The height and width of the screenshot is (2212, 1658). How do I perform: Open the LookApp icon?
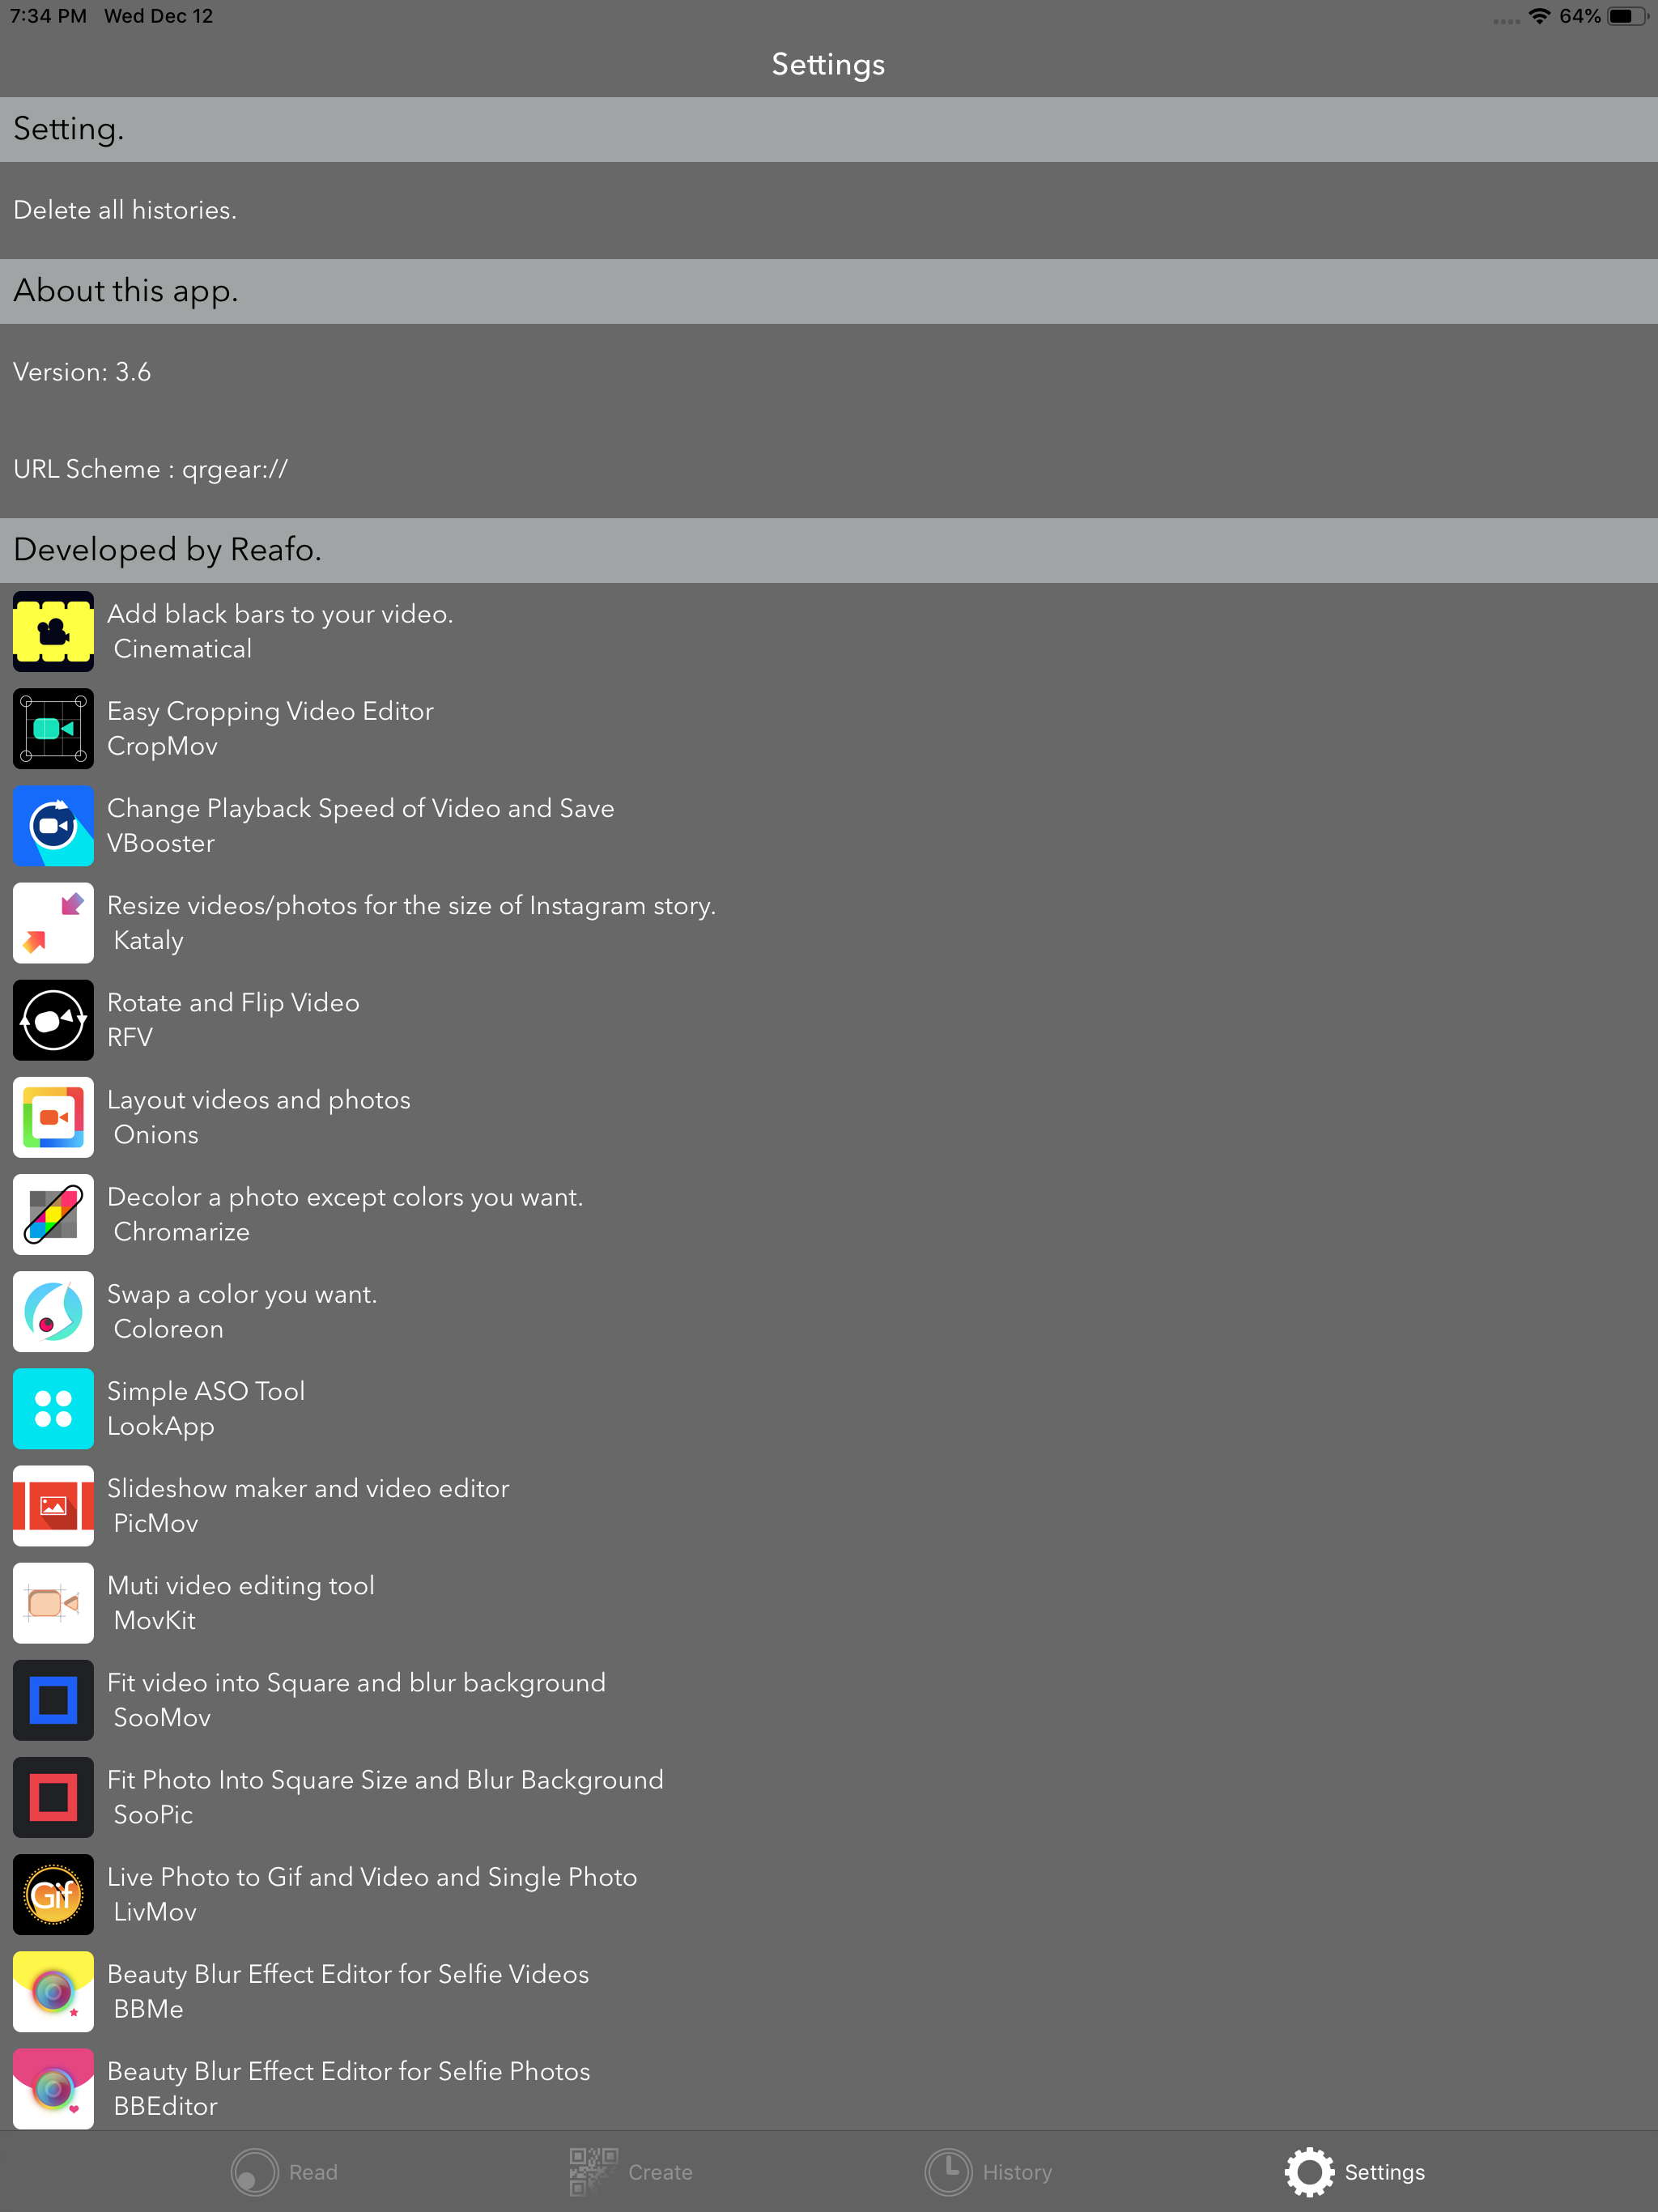tap(53, 1408)
